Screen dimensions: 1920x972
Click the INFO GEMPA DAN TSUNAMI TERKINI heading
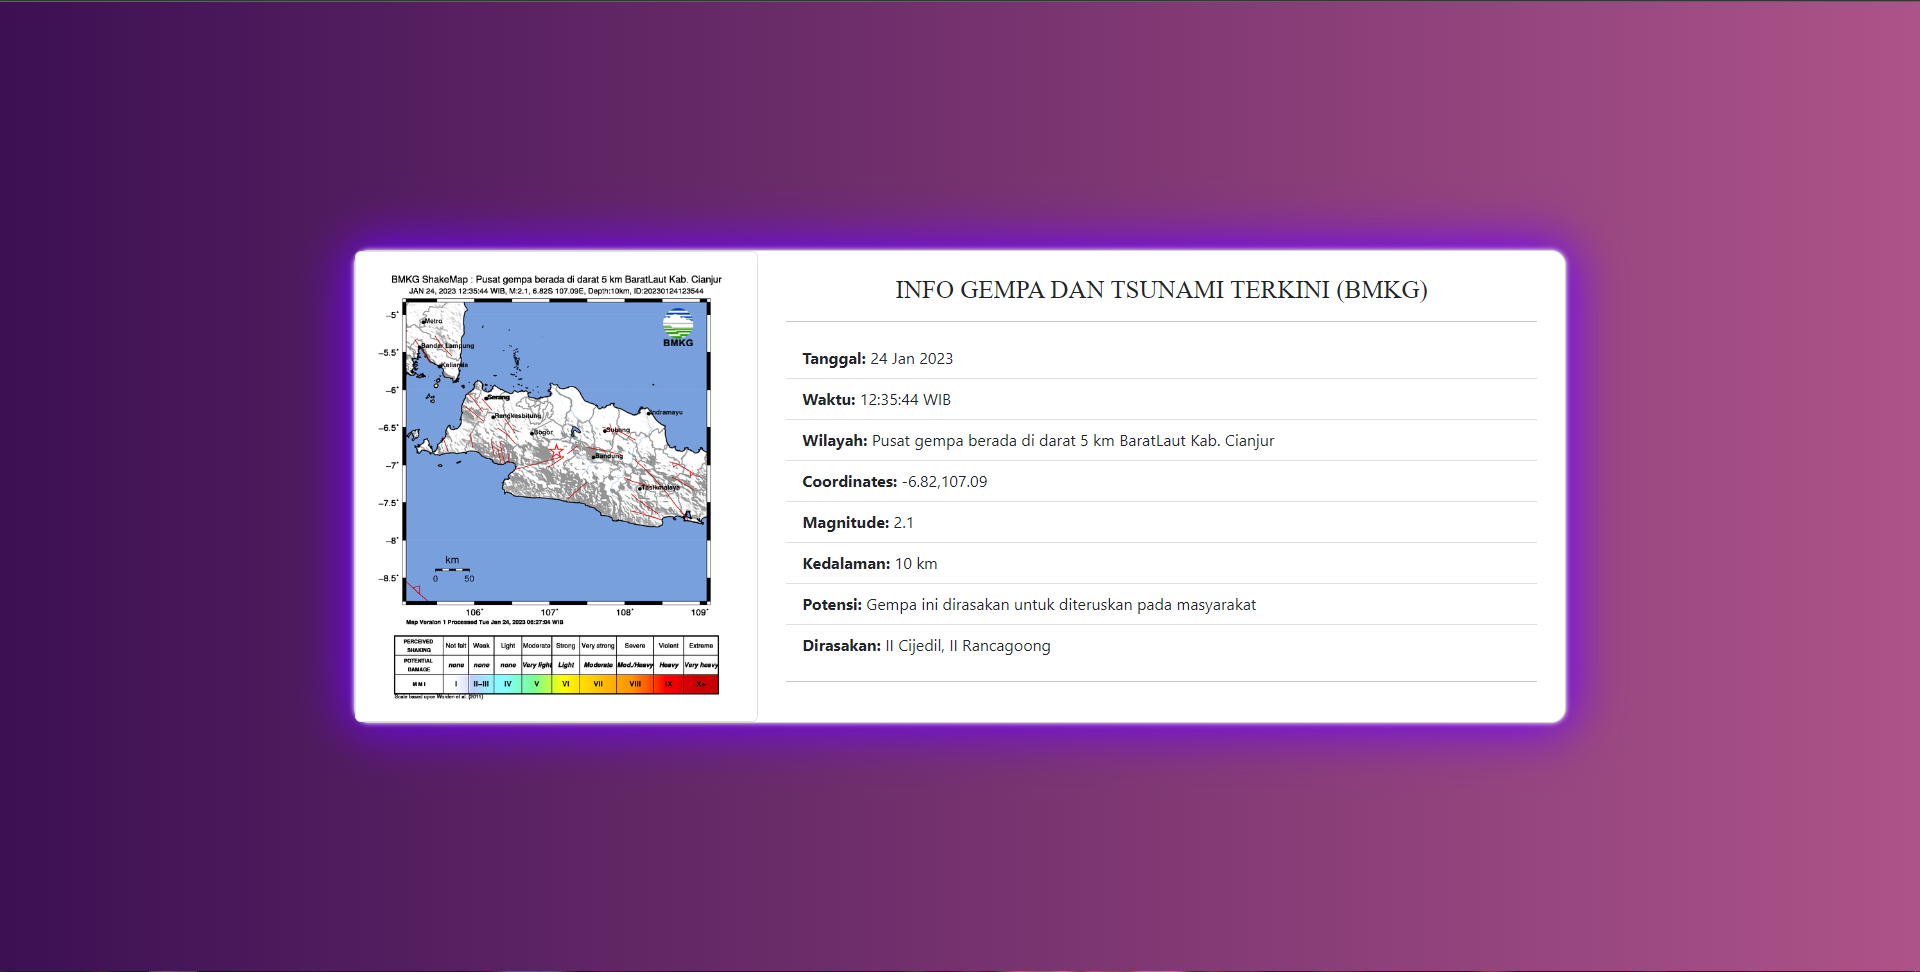[x=1161, y=290]
